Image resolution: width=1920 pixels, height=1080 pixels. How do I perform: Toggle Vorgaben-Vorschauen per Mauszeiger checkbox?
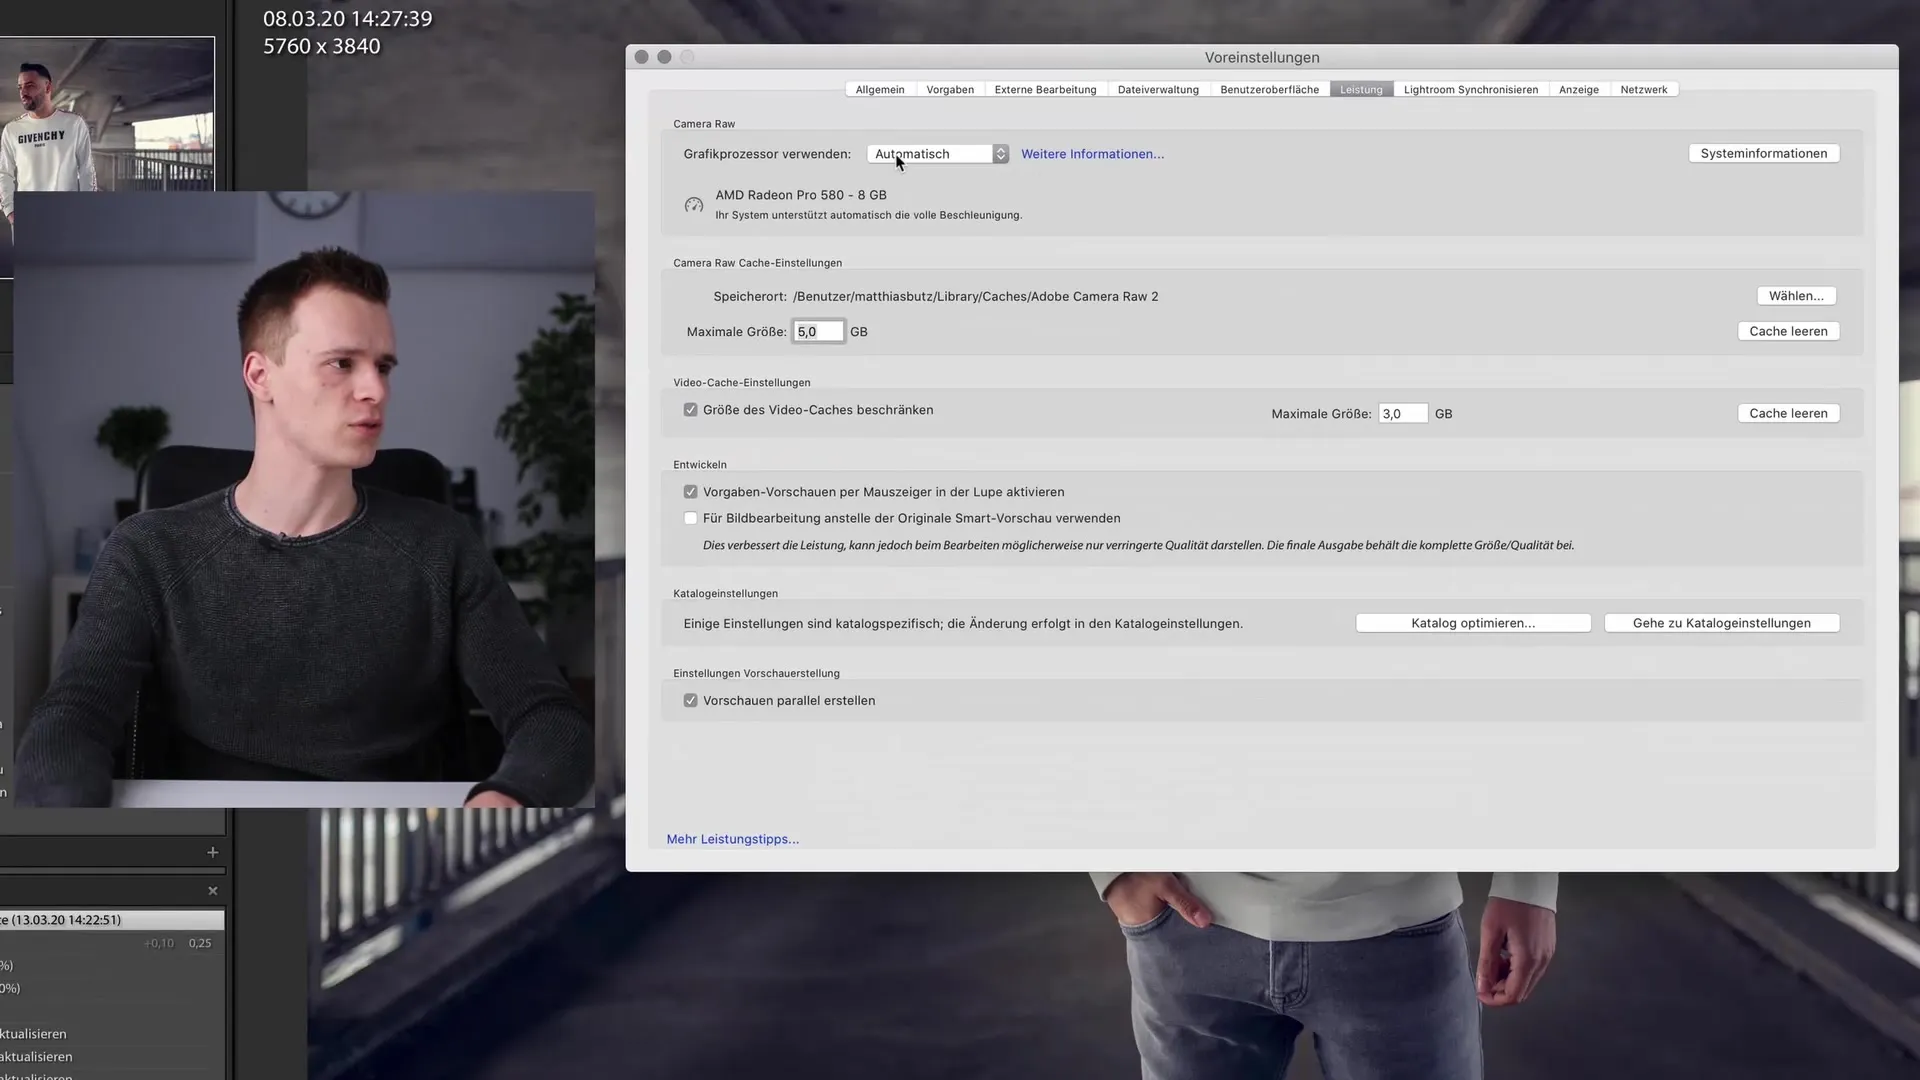coord(690,492)
